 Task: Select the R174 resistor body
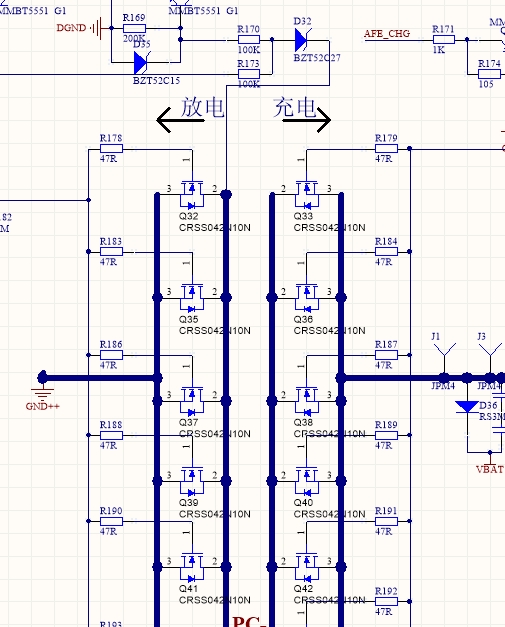[489, 74]
